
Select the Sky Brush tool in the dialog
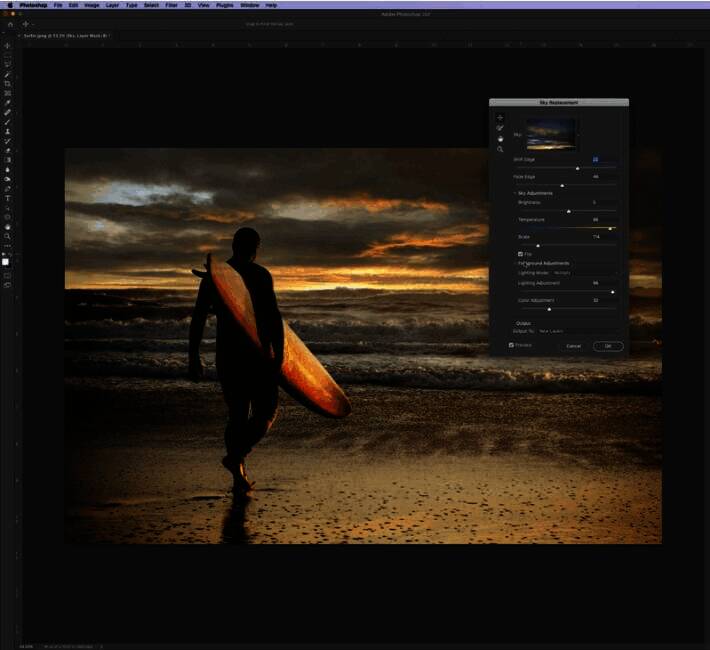tap(500, 128)
